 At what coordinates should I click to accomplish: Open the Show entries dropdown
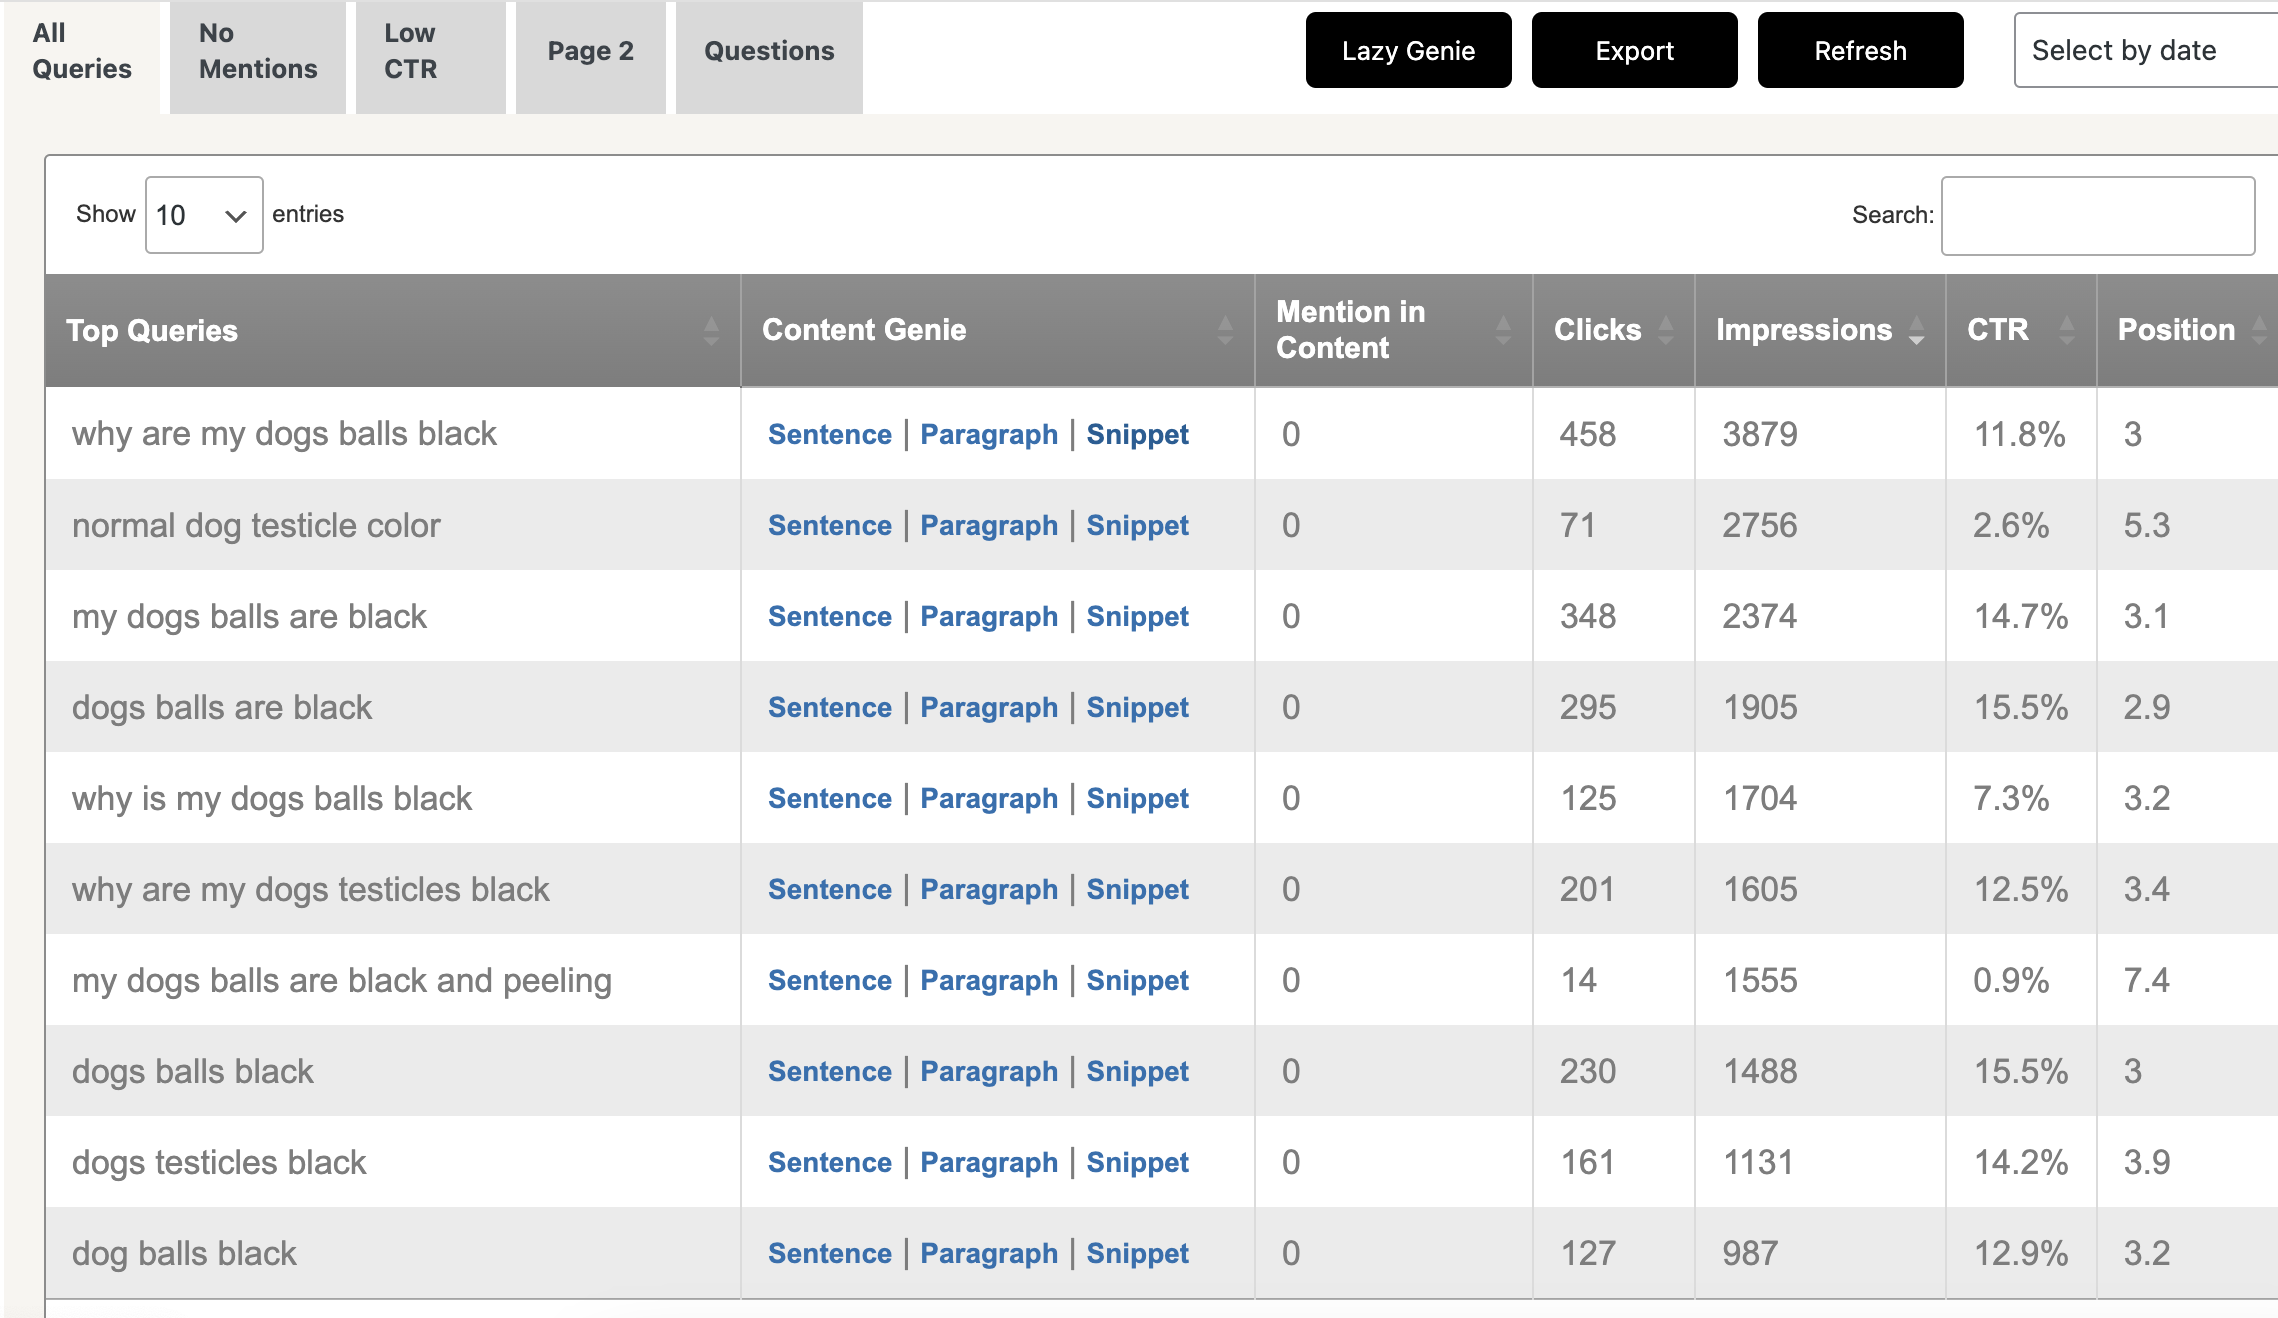(x=204, y=215)
